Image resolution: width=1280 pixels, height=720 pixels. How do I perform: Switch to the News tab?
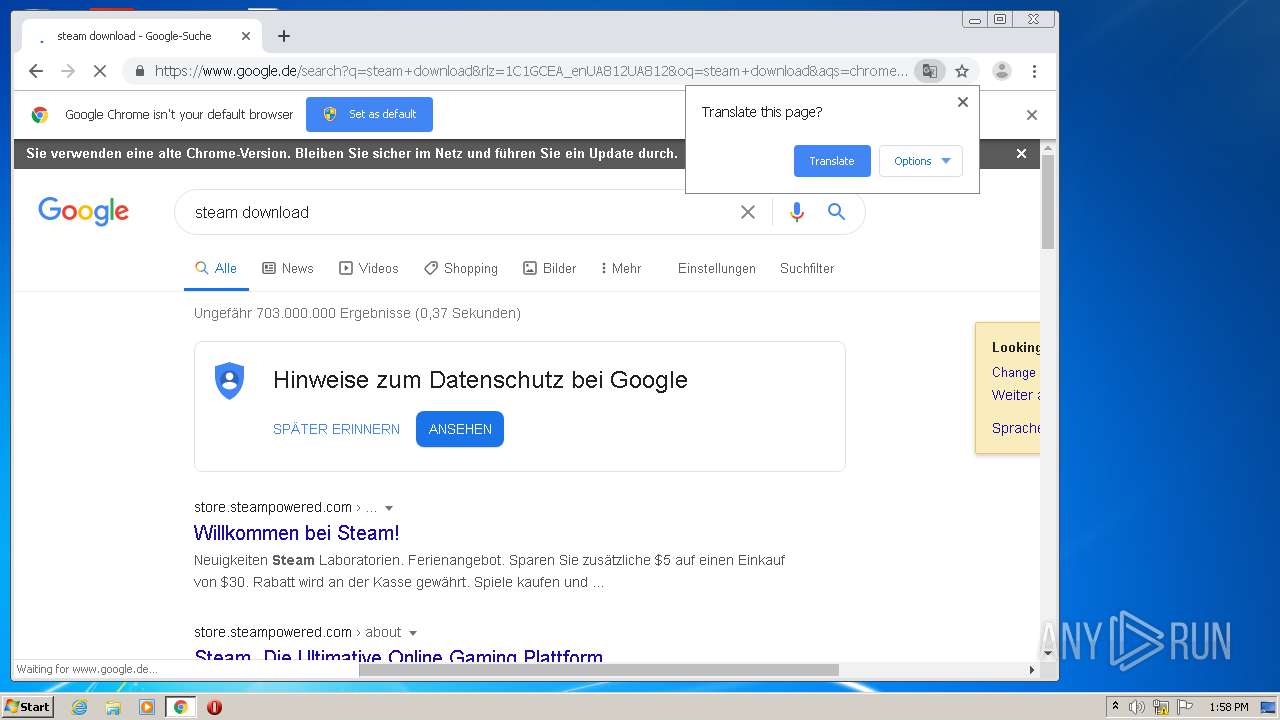coord(288,268)
